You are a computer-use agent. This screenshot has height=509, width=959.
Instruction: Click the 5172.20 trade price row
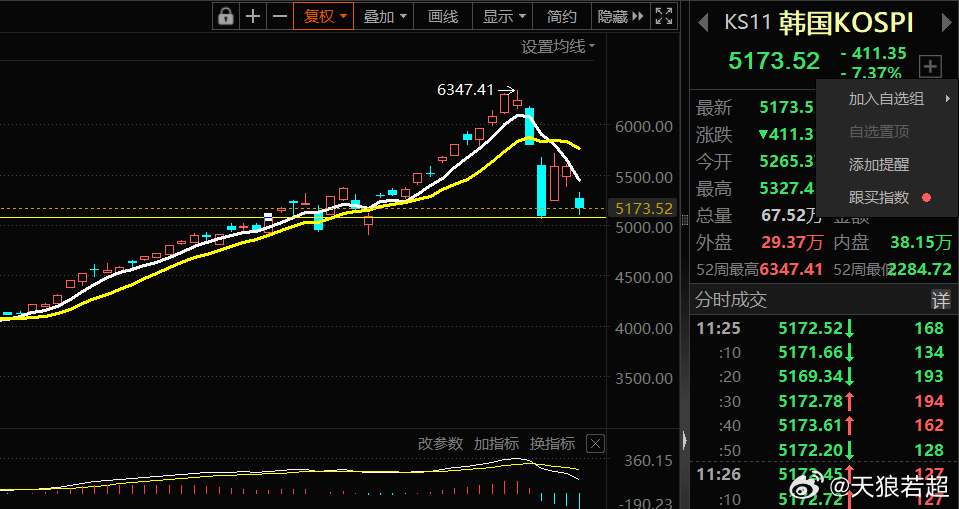(810, 450)
